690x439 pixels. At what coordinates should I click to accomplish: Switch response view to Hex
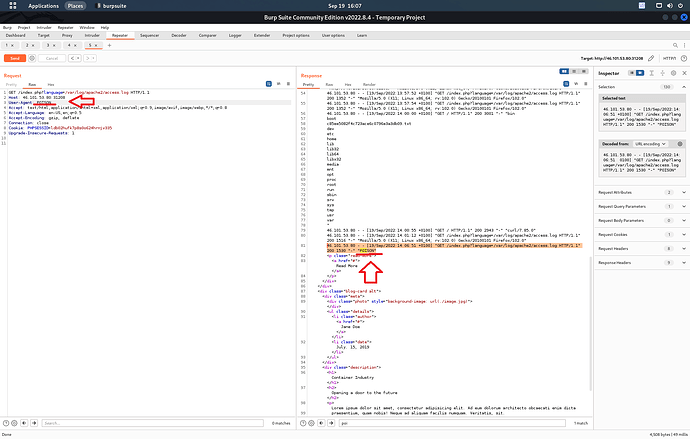coord(348,84)
